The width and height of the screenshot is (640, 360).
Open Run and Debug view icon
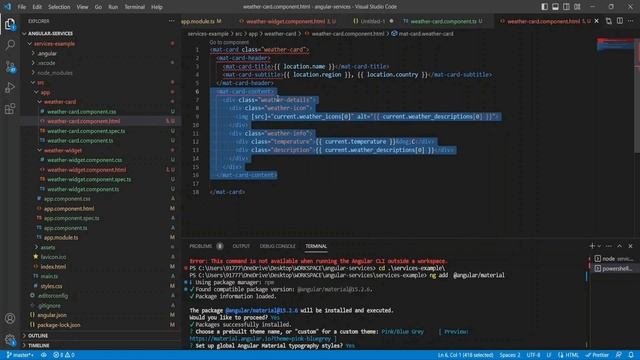click(x=10, y=87)
